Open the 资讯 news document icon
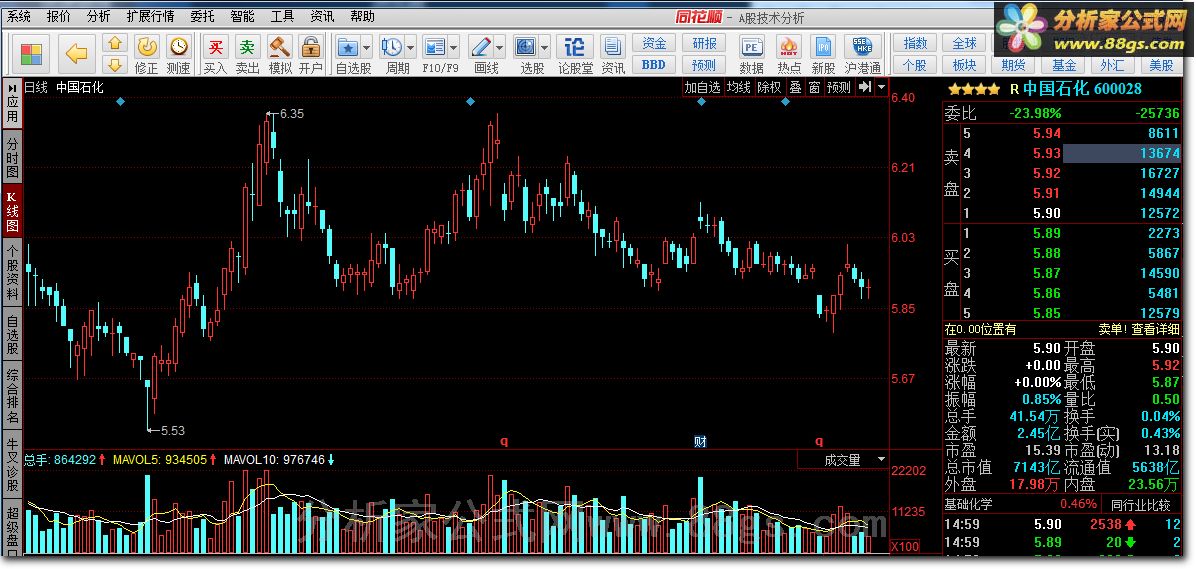The width and height of the screenshot is (1196, 569). coord(613,47)
